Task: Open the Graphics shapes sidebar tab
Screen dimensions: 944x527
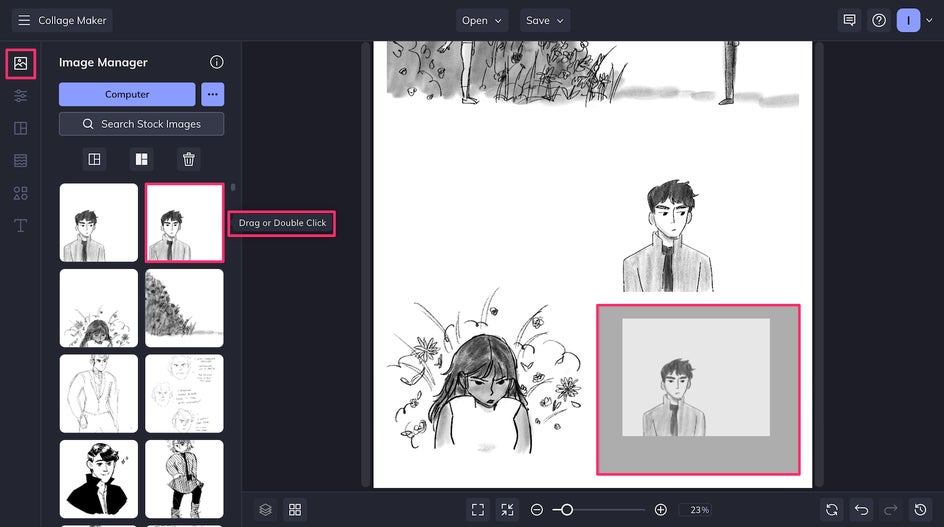Action: [20, 193]
